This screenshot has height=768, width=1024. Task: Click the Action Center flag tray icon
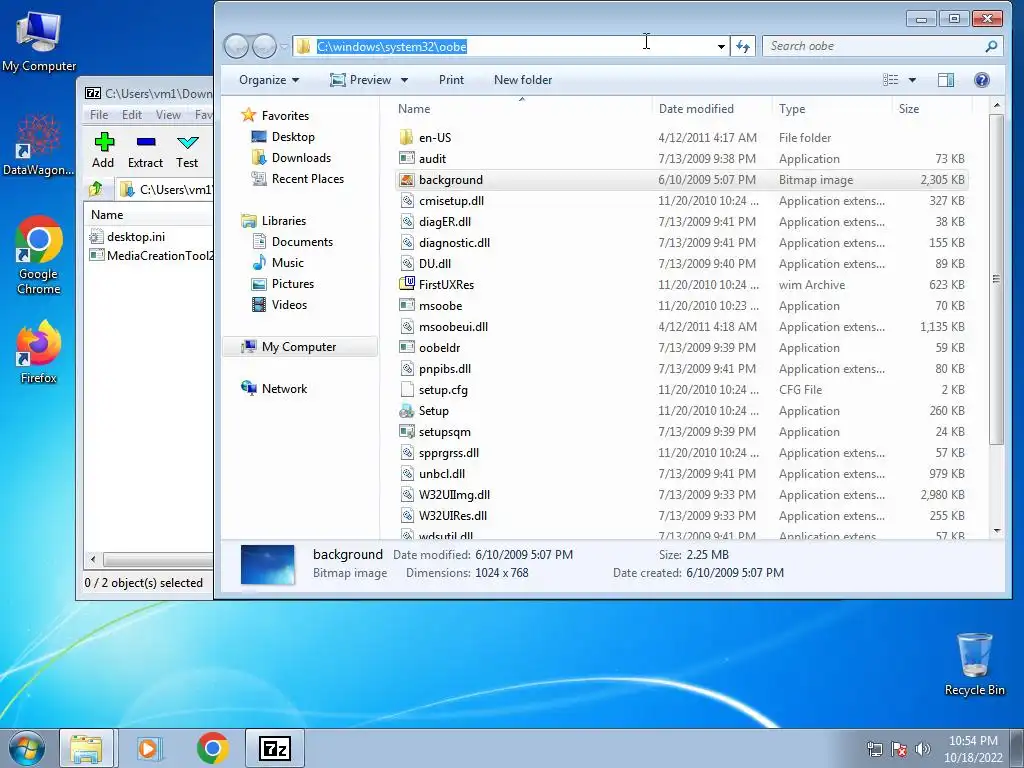coord(899,749)
